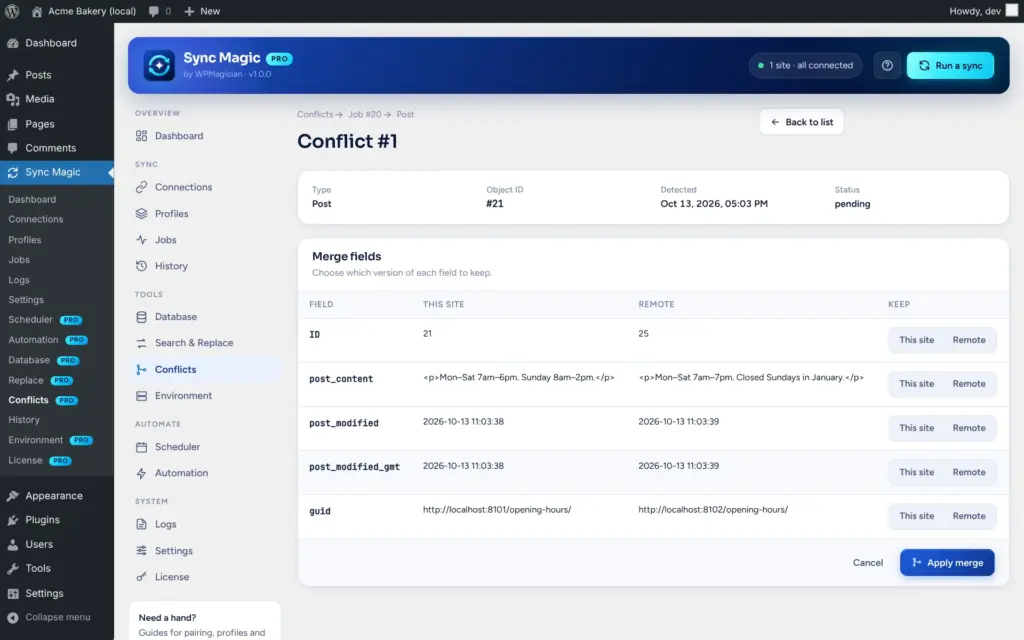Open the comments bubble in admin bar

153,11
